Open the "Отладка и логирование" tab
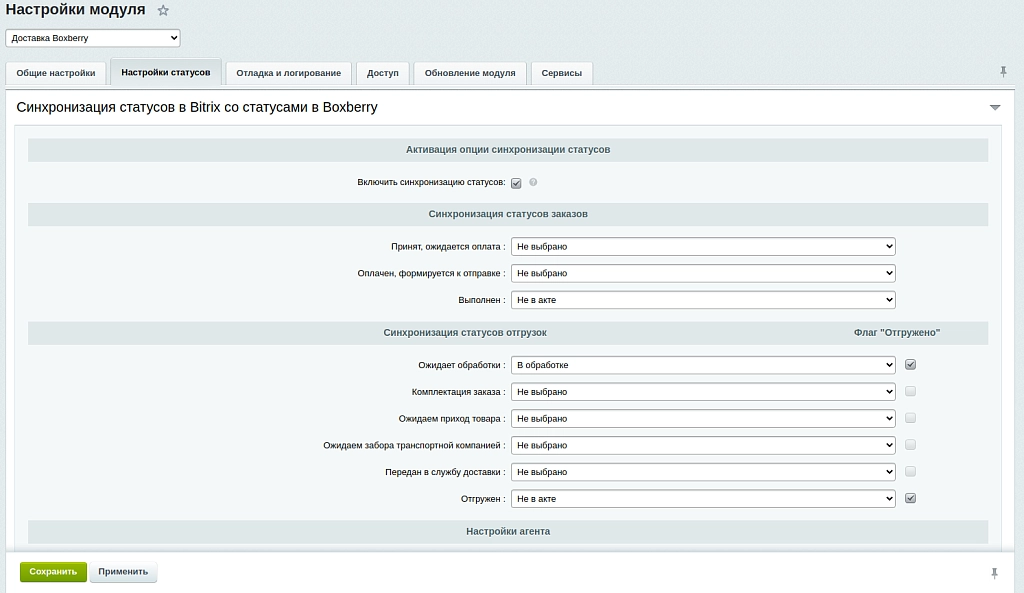Screen dimensions: 1024x593 289,73
